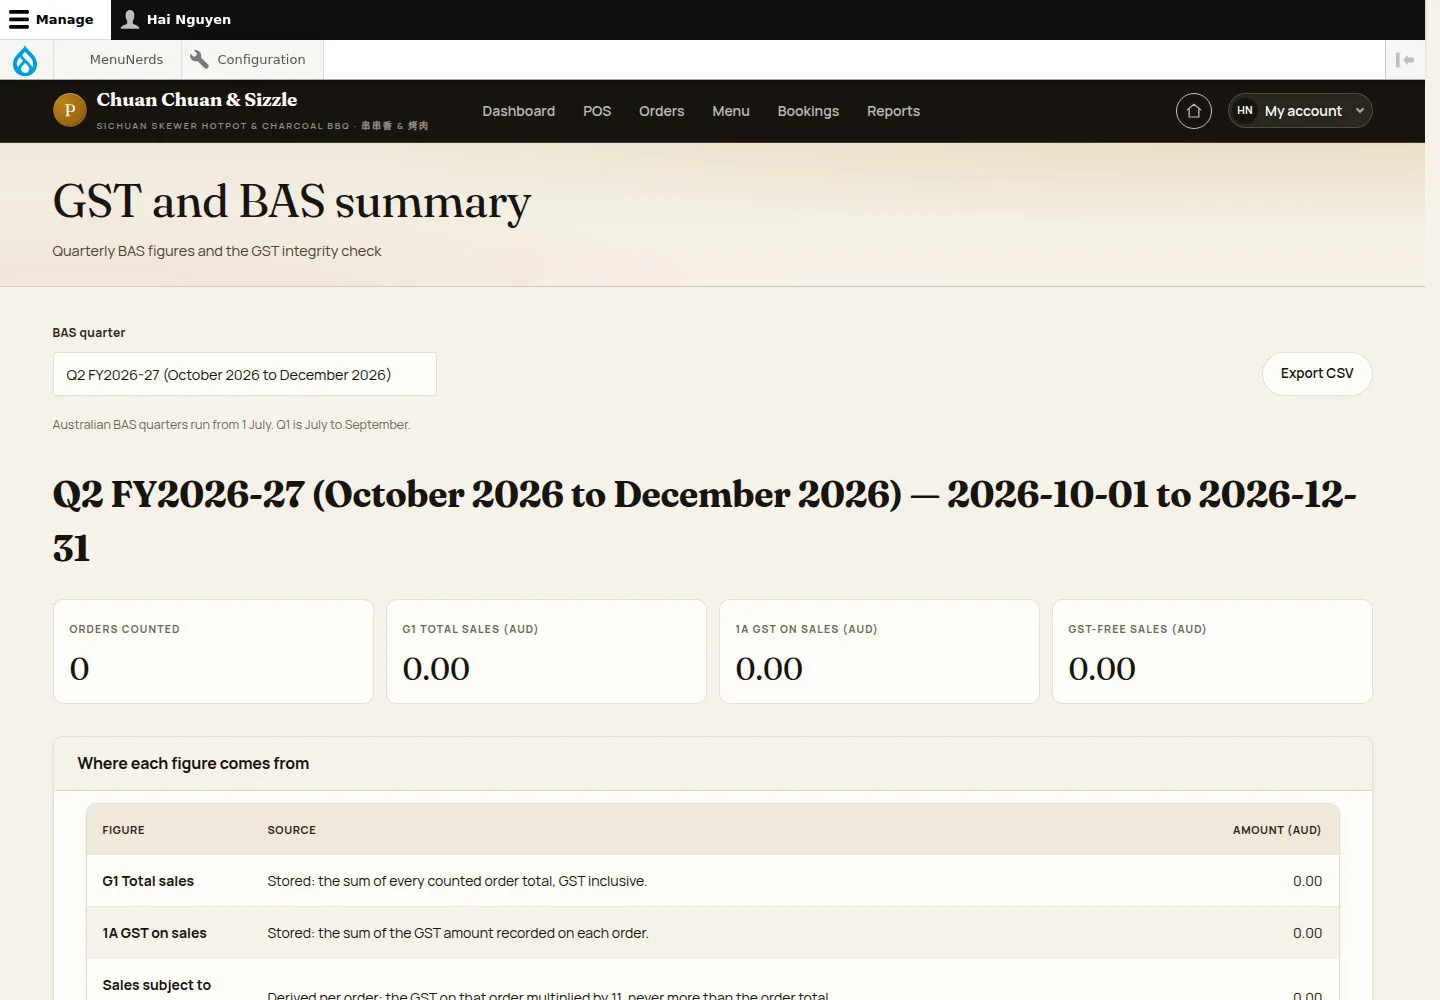Click the Hai Nguyen toolbar link
Image resolution: width=1440 pixels, height=1000 pixels.
(176, 19)
